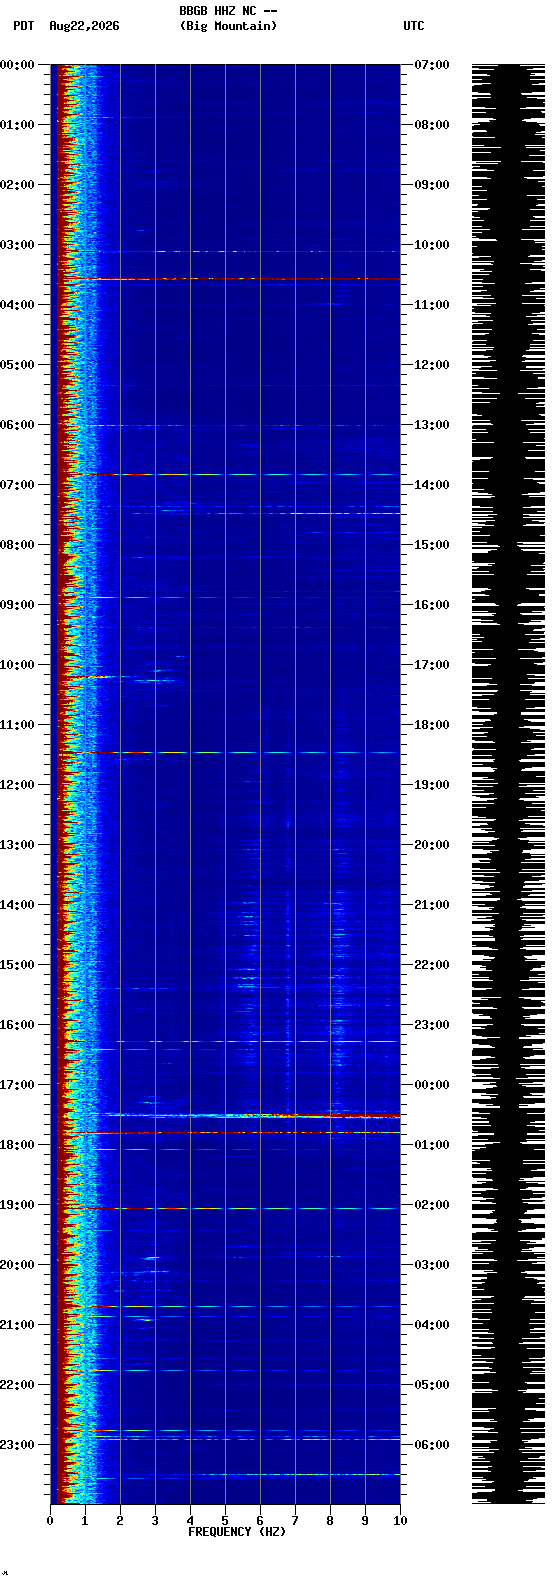Click the station title 'BBGB HHZ NC --'

[228, 11]
